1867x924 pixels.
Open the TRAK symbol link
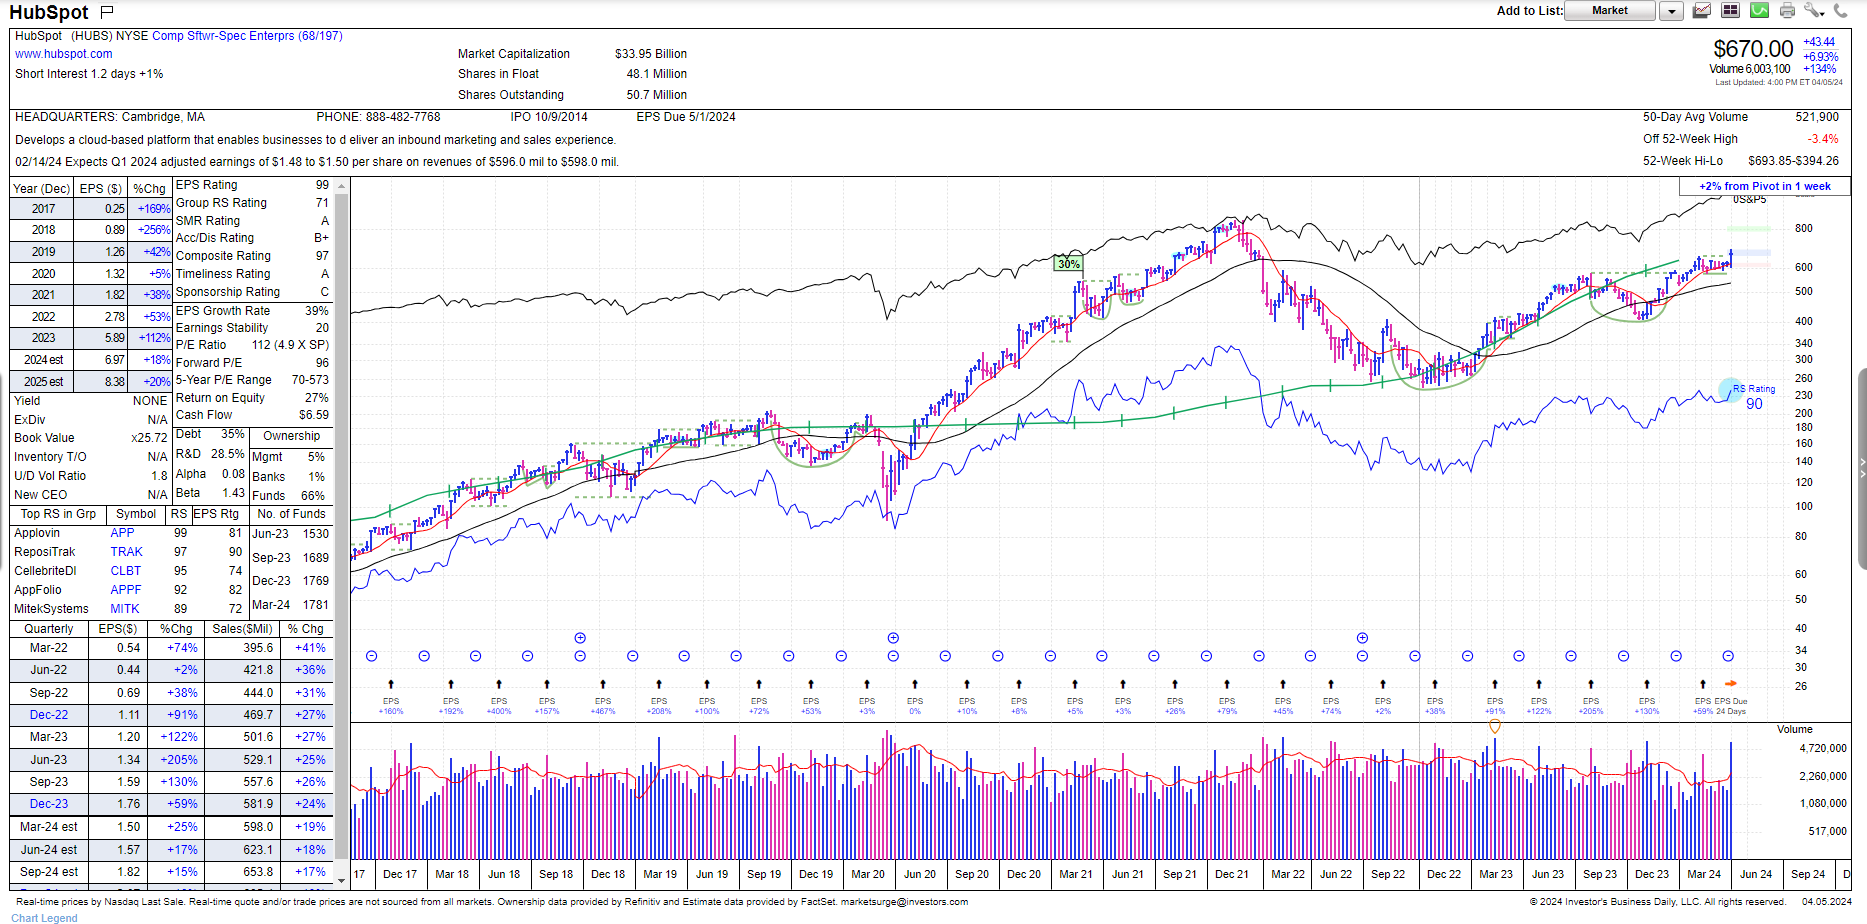coord(126,552)
